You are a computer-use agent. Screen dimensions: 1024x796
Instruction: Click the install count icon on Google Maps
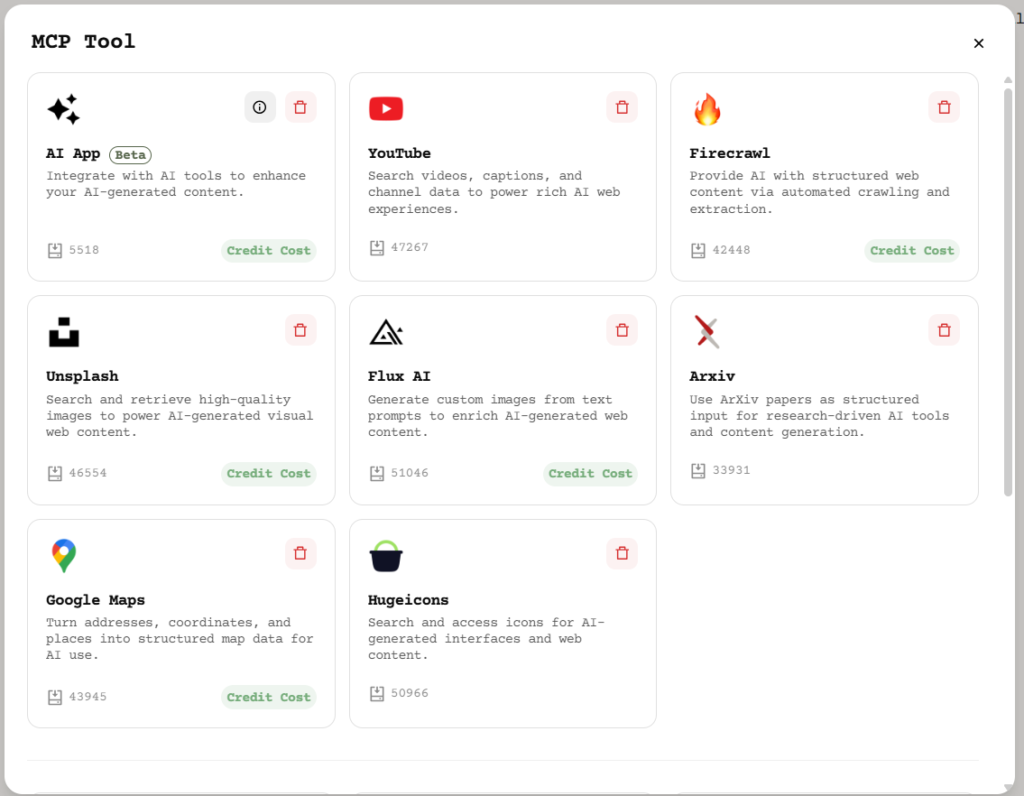tap(55, 697)
